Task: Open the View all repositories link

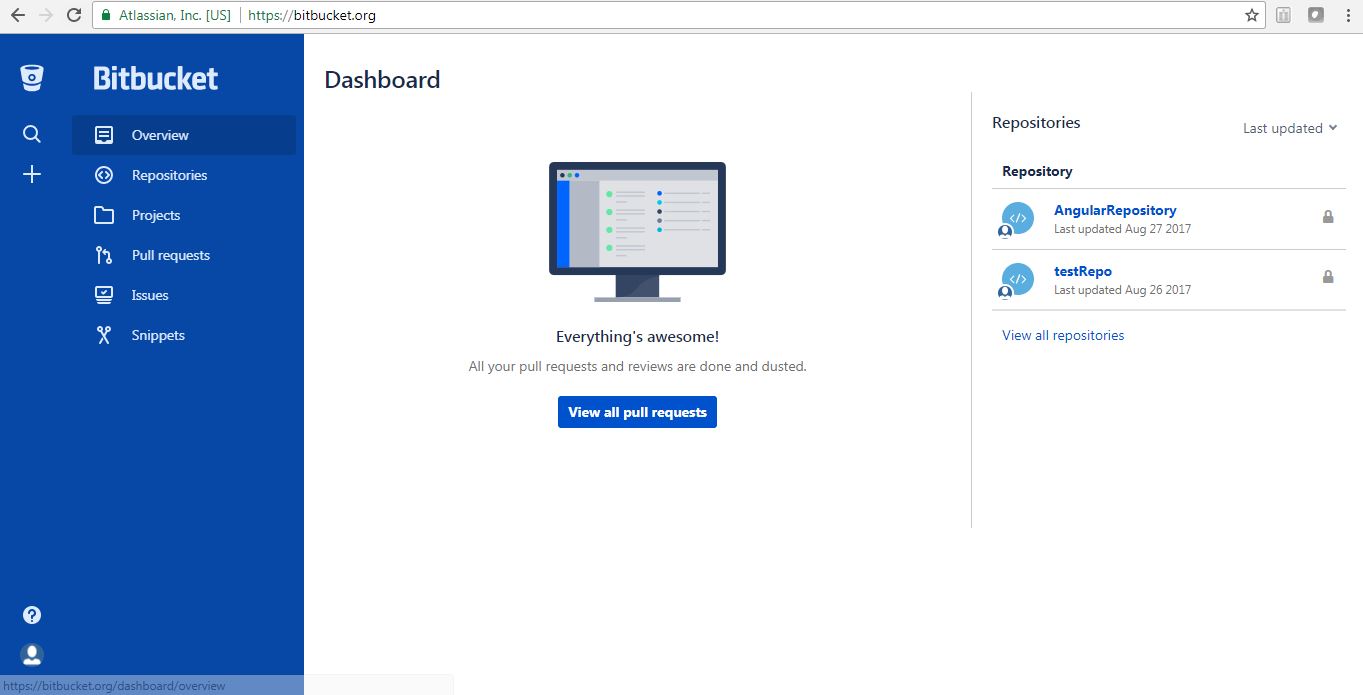Action: pos(1062,335)
